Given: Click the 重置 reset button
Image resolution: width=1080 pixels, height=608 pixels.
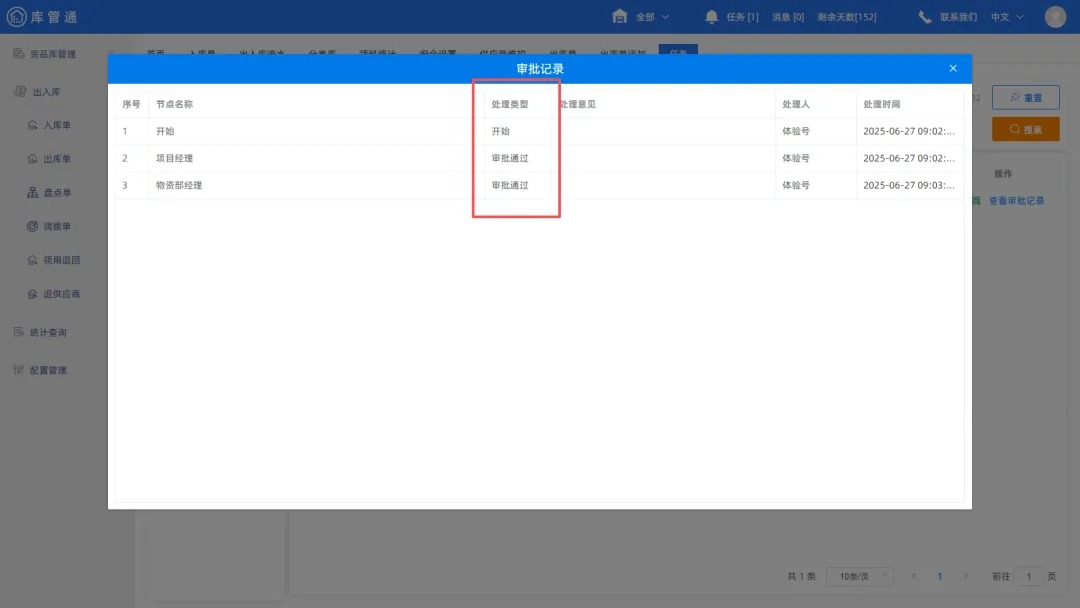Looking at the screenshot, I should point(1026,97).
